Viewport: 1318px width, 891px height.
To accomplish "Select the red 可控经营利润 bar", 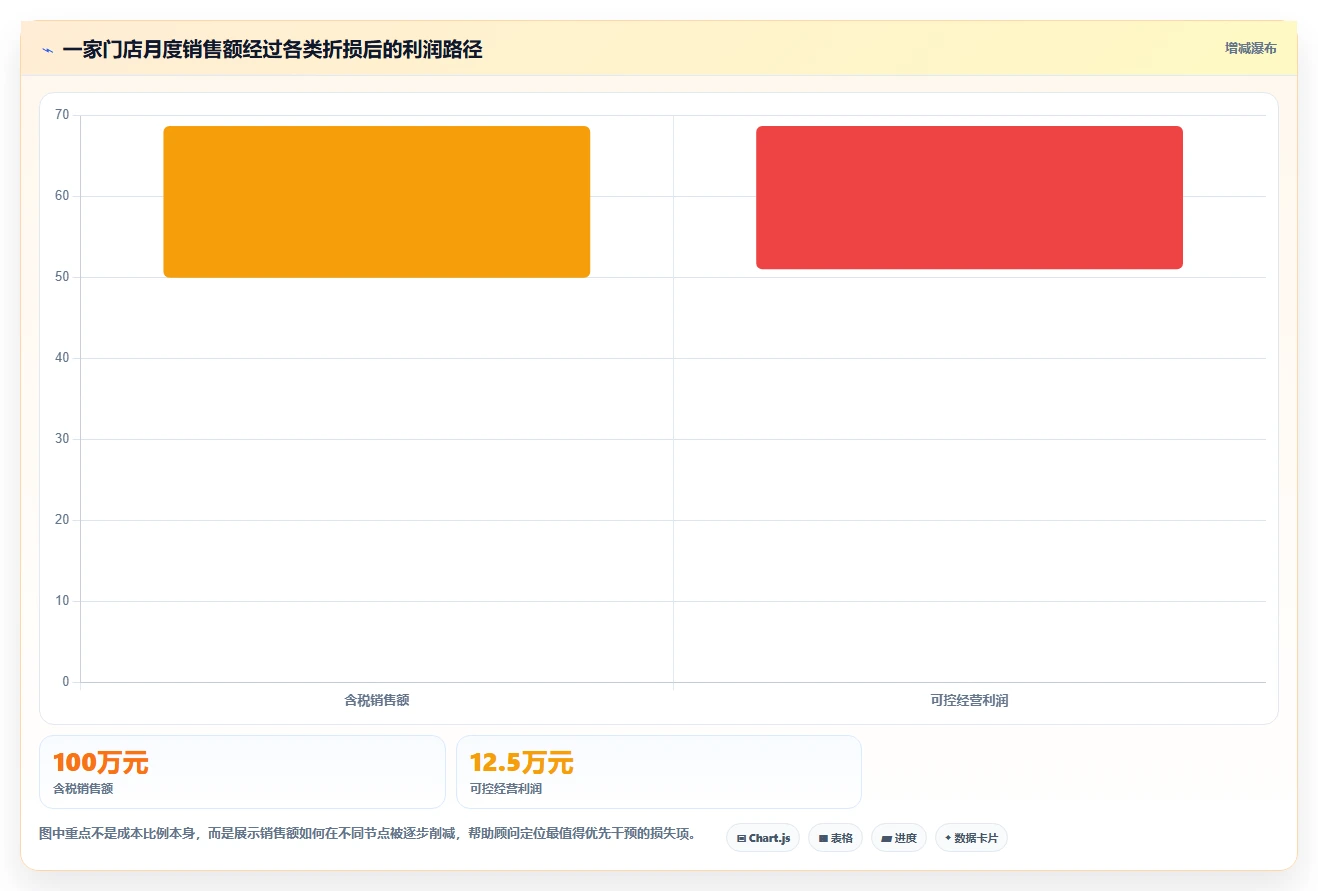I will (x=969, y=198).
